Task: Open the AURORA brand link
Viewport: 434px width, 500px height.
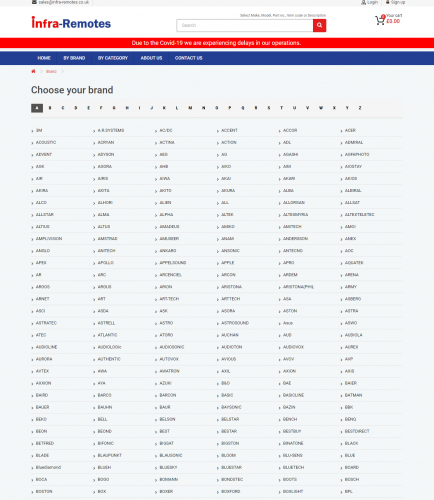Action: (x=44, y=359)
